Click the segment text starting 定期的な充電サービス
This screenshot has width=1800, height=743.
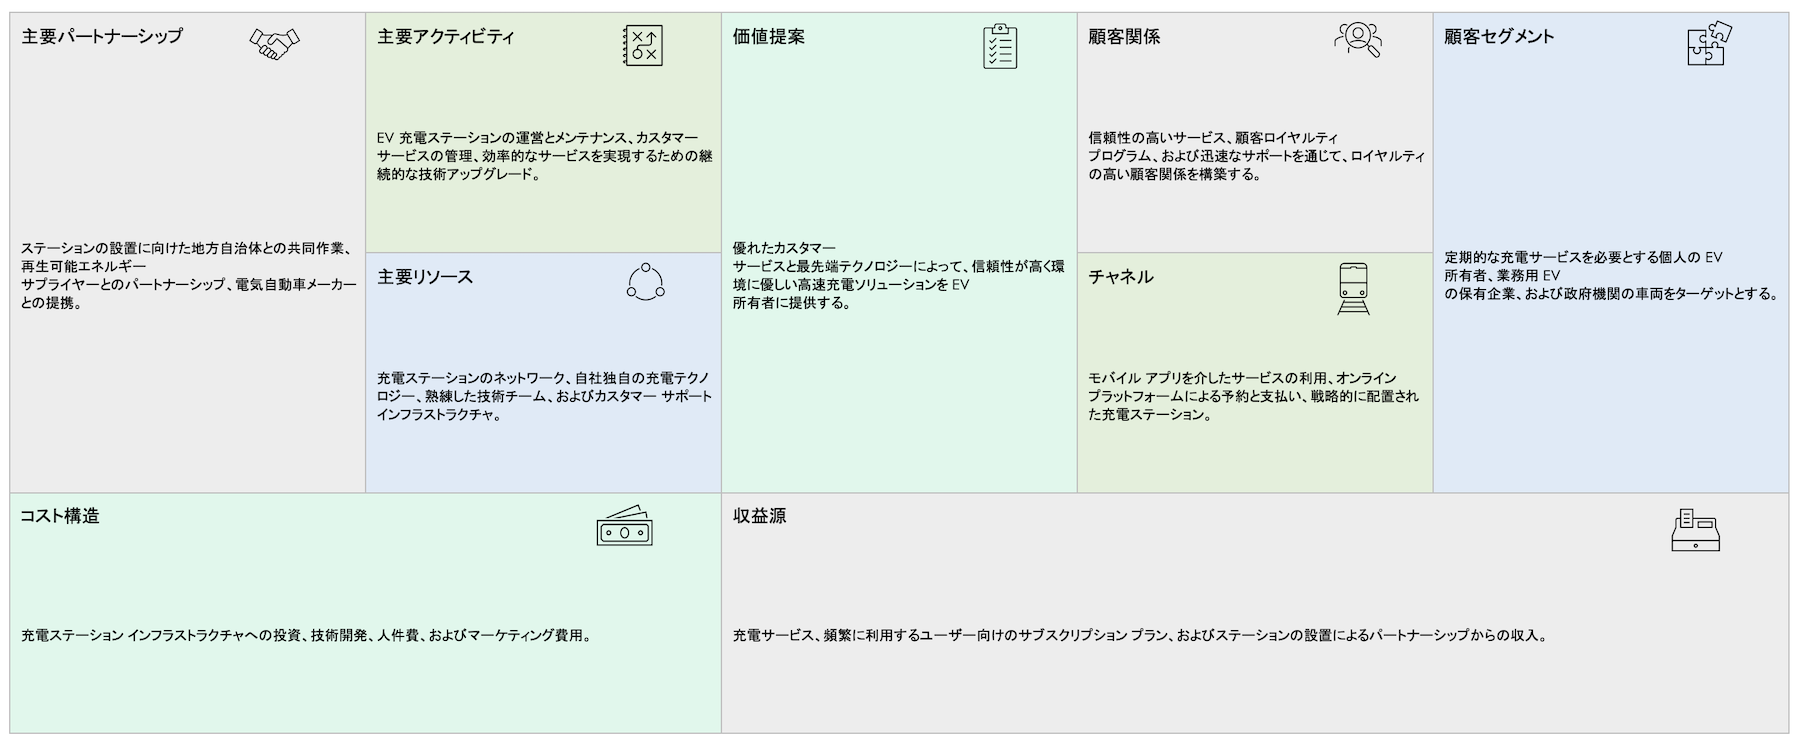pyautogui.click(x=1612, y=276)
